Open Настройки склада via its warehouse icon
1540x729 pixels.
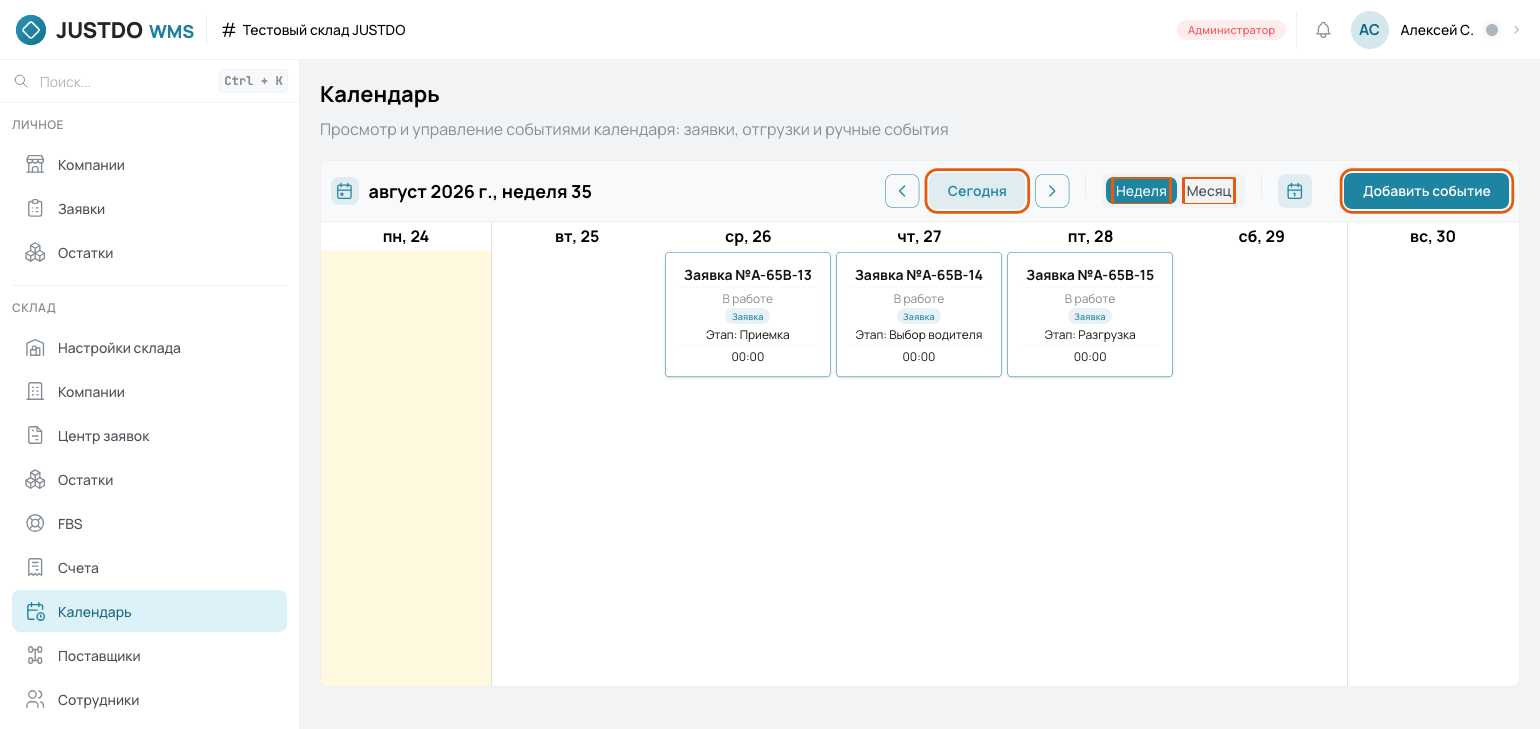point(35,348)
